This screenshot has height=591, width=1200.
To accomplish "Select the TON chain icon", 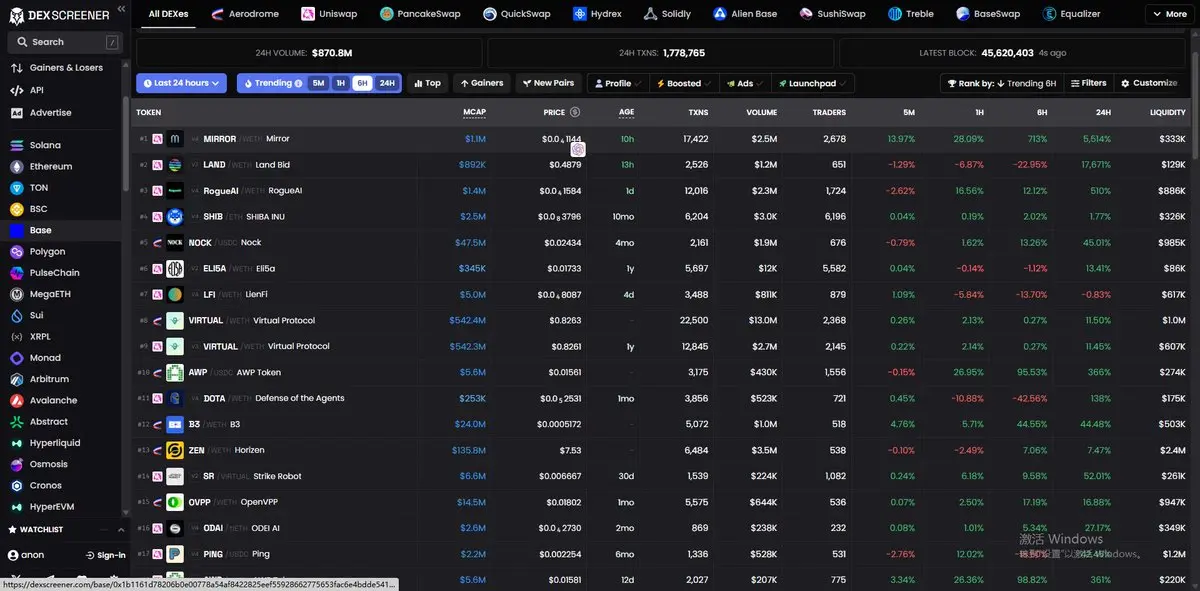I will pos(16,188).
